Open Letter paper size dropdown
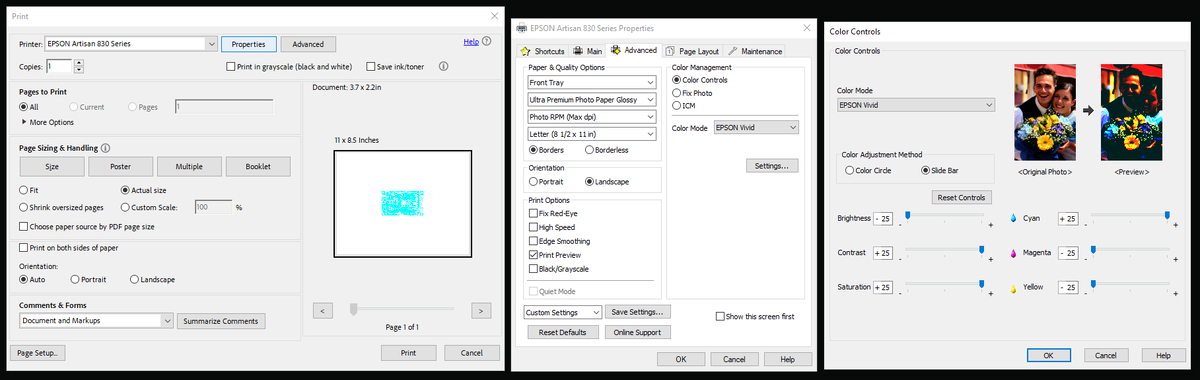 (591, 133)
